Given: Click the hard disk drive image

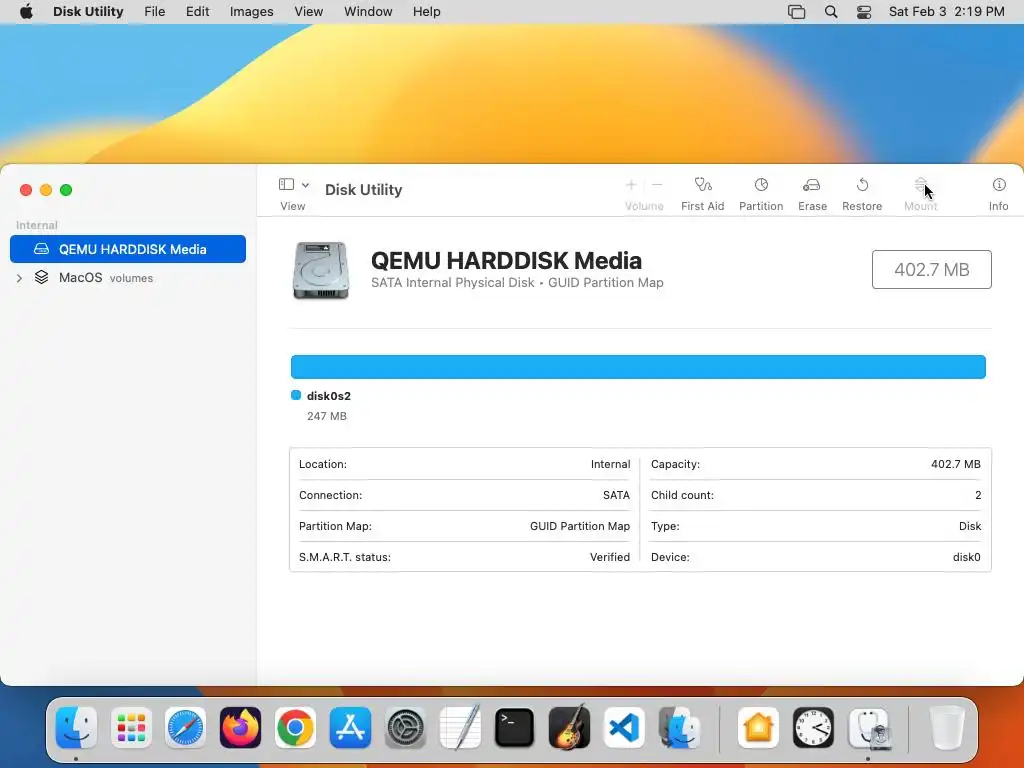Looking at the screenshot, I should pyautogui.click(x=321, y=270).
